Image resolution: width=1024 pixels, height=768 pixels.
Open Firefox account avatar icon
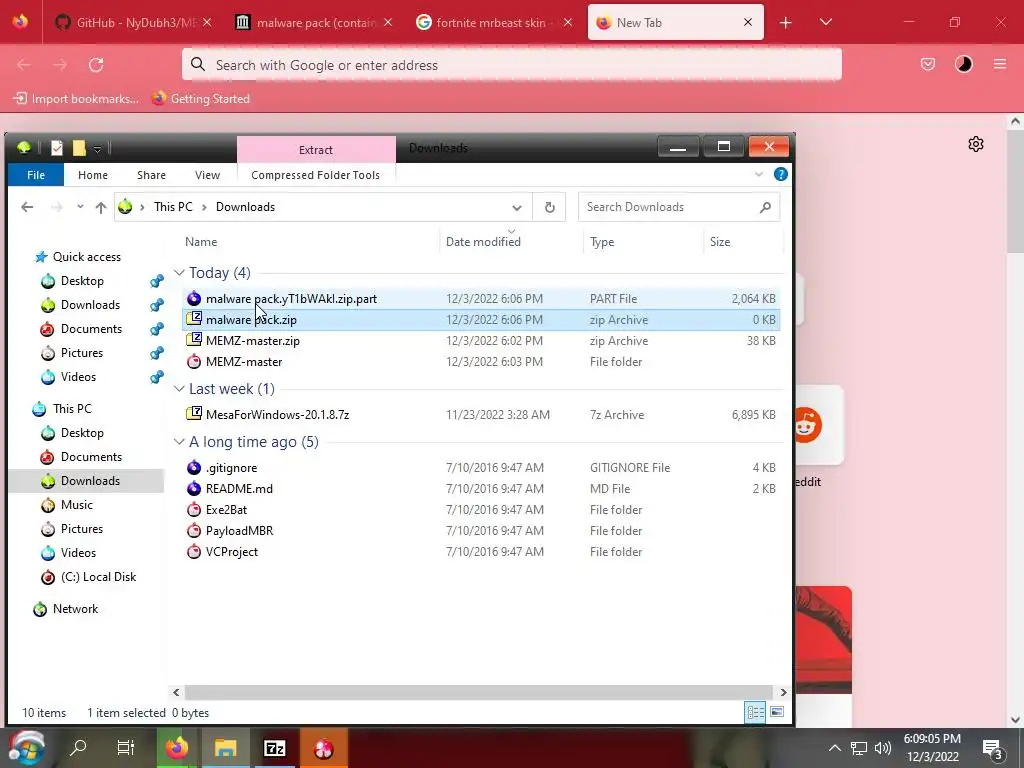coord(963,64)
